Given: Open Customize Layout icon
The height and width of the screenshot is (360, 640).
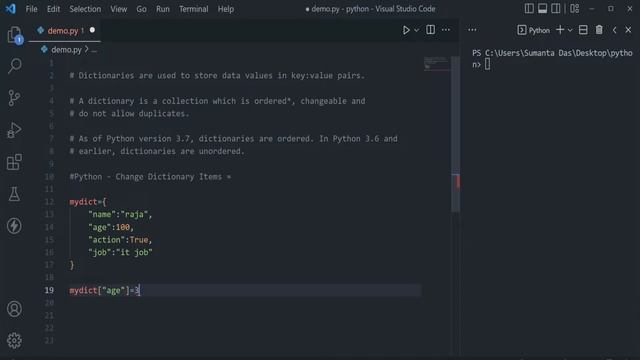Looking at the screenshot, I should 575,9.
